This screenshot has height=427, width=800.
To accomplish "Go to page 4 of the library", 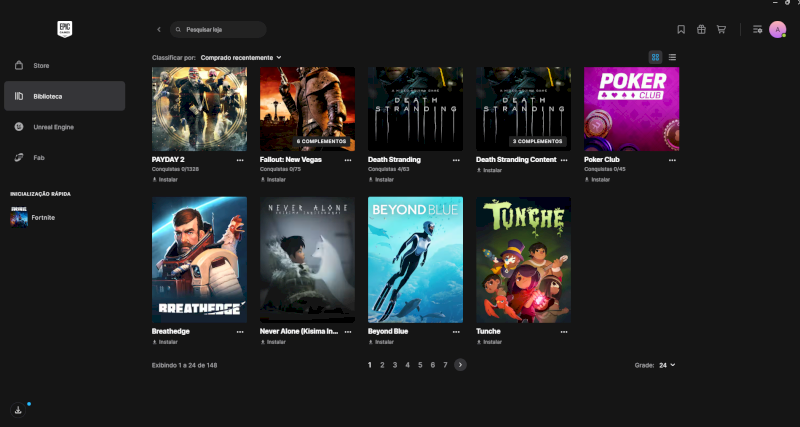I will tap(408, 365).
